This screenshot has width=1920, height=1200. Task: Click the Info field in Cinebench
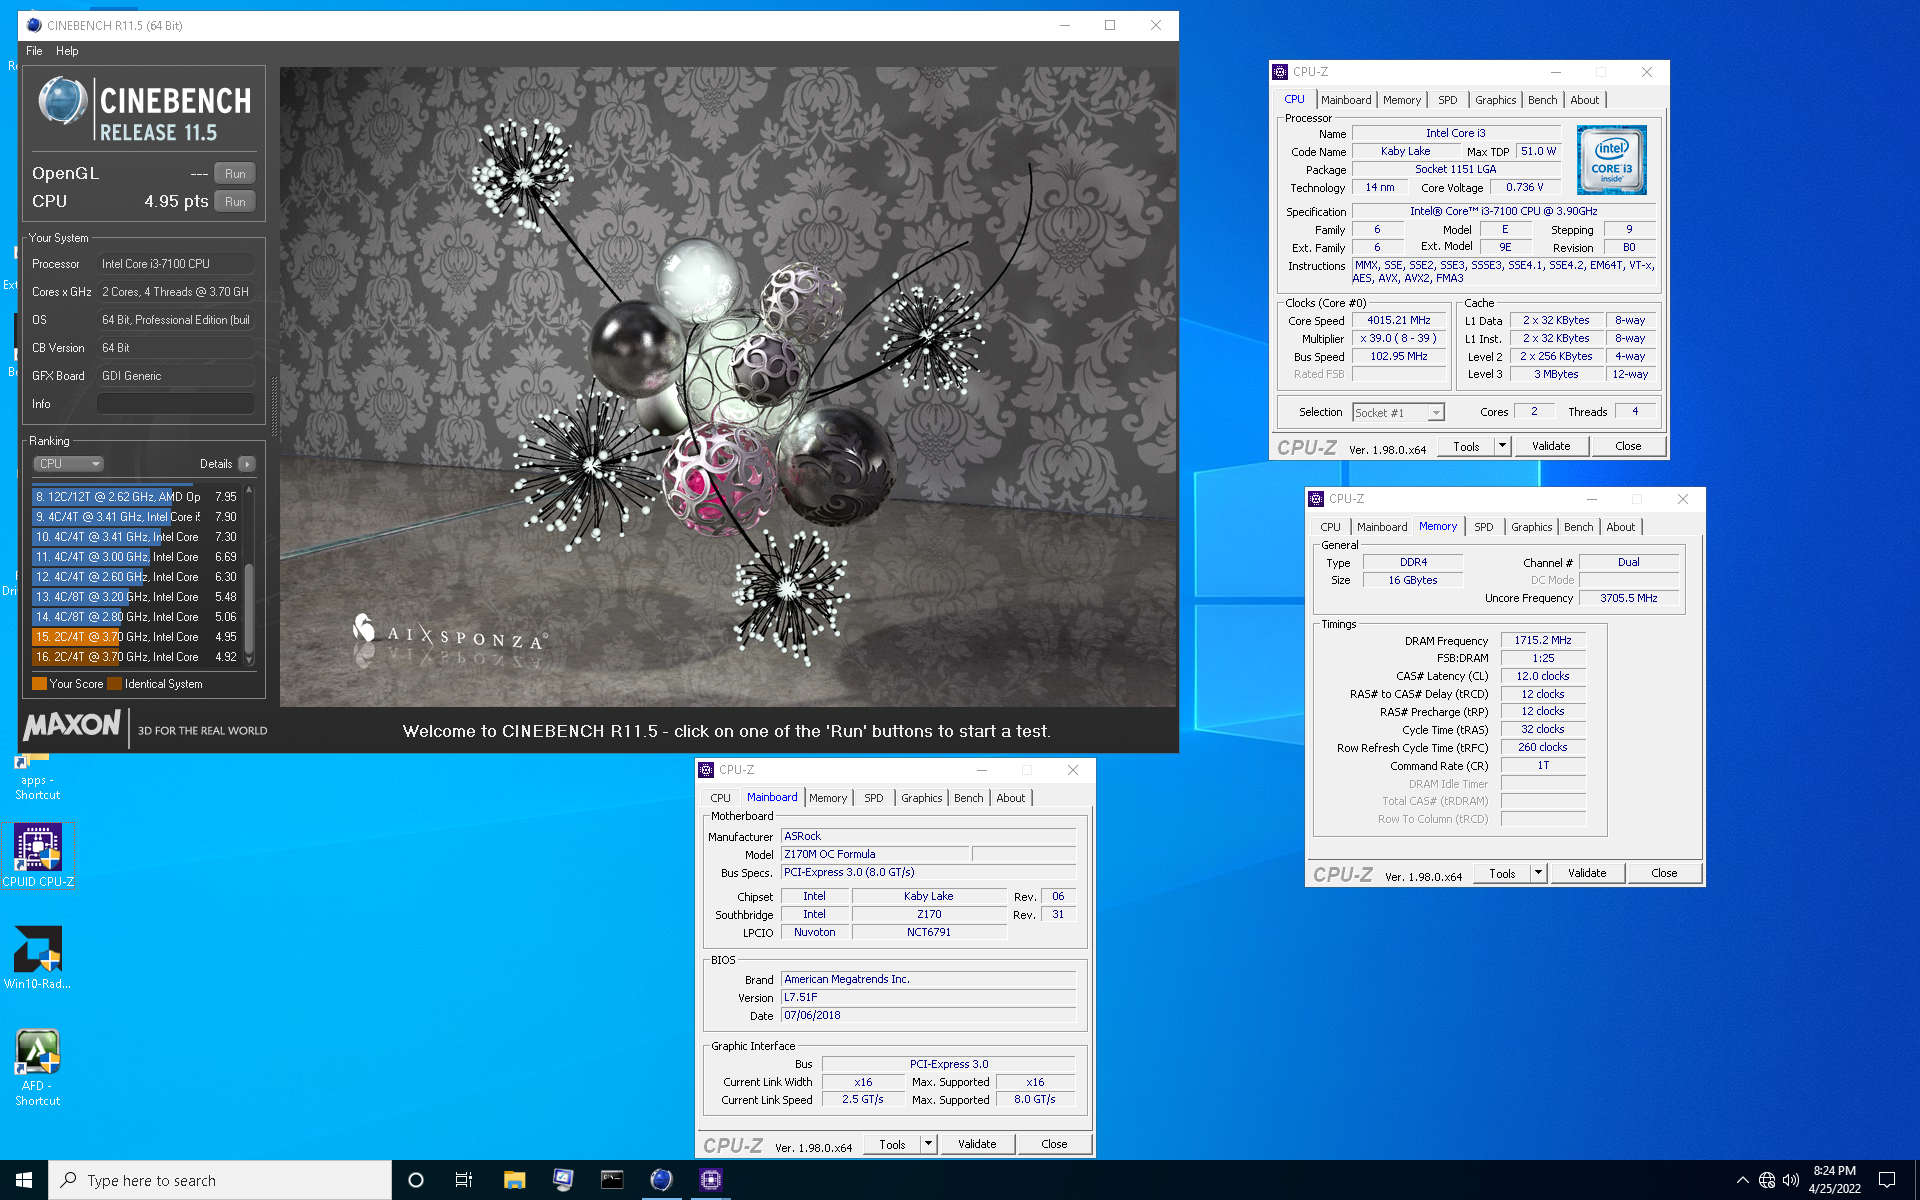click(x=176, y=404)
